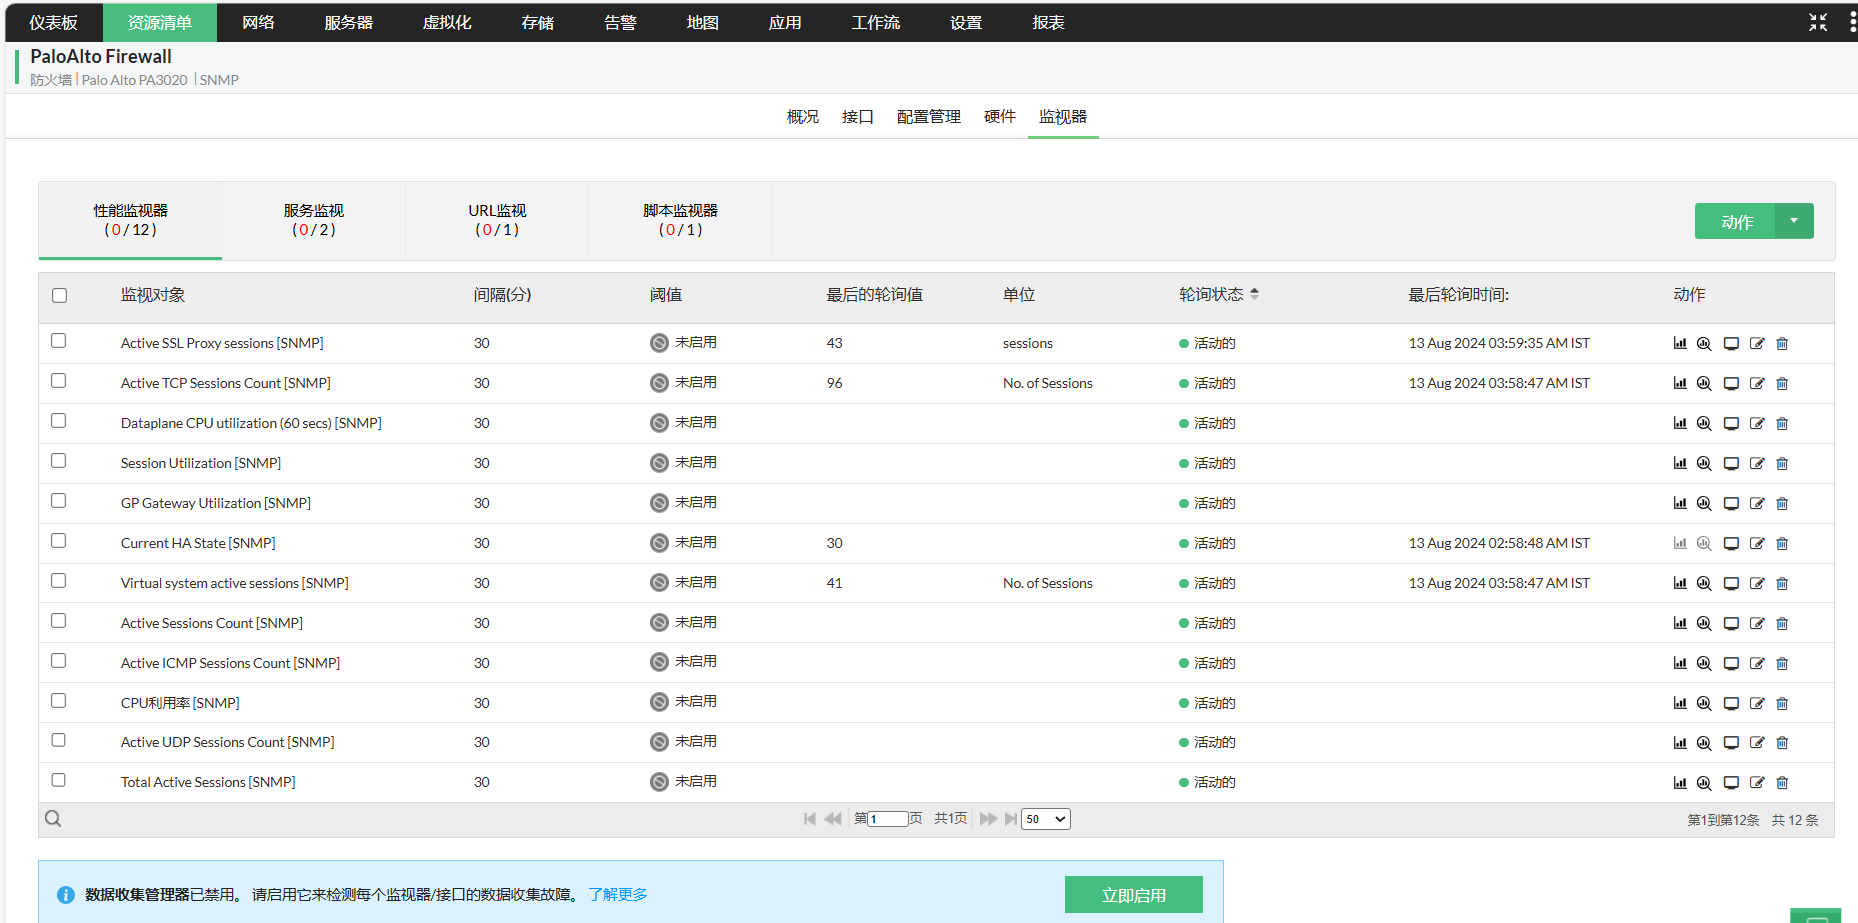Click magnifier-chart icon for Active TCP Sessions Count
Image resolution: width=1858 pixels, height=923 pixels.
[1704, 383]
